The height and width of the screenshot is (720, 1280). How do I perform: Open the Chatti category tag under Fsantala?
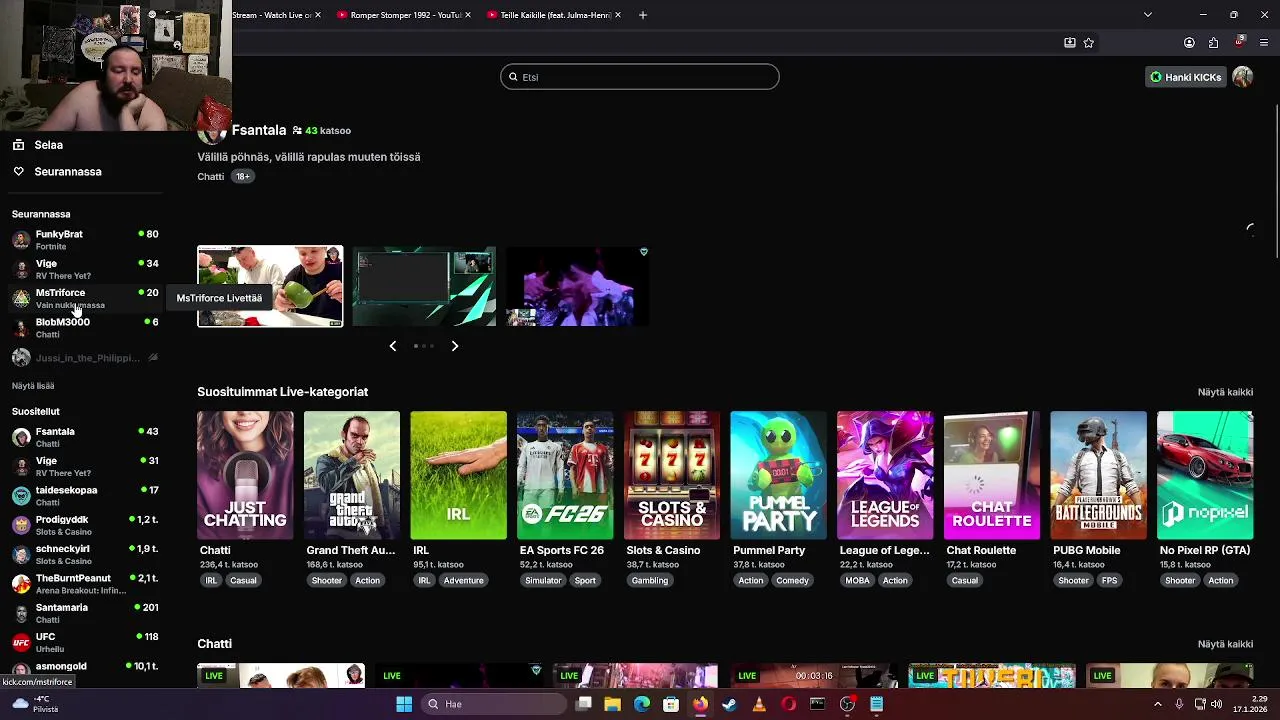[x=211, y=176]
